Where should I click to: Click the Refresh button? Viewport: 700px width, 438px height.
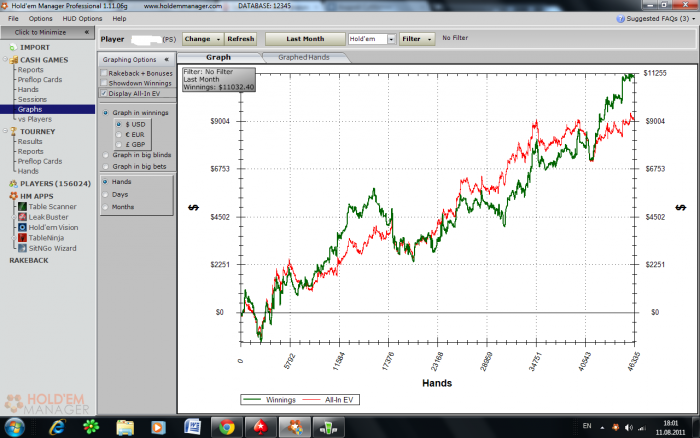[241, 39]
